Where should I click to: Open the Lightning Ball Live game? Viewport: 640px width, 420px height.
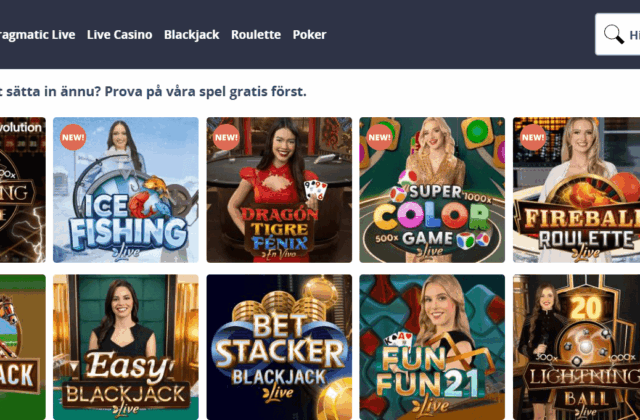point(576,347)
